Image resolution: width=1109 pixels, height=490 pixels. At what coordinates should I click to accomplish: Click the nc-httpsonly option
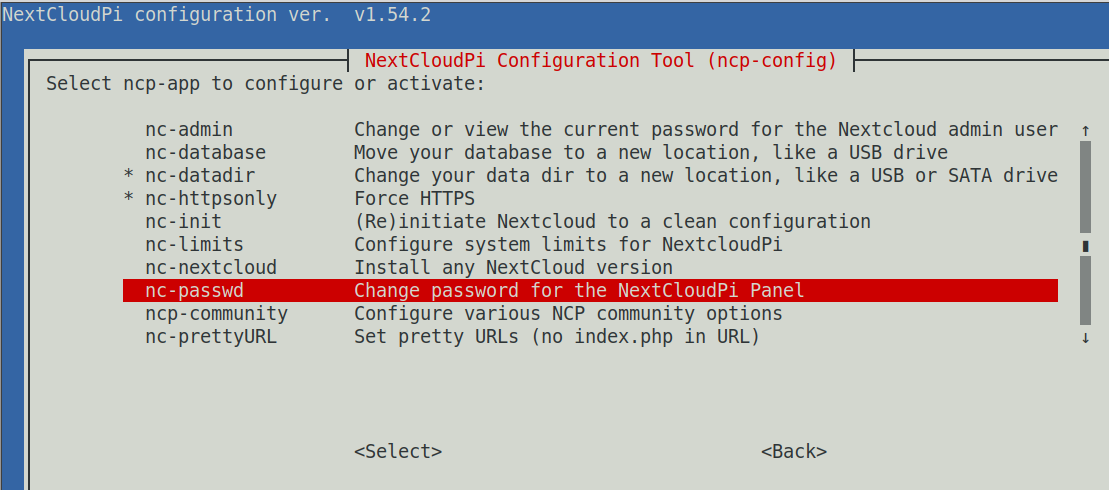point(210,198)
